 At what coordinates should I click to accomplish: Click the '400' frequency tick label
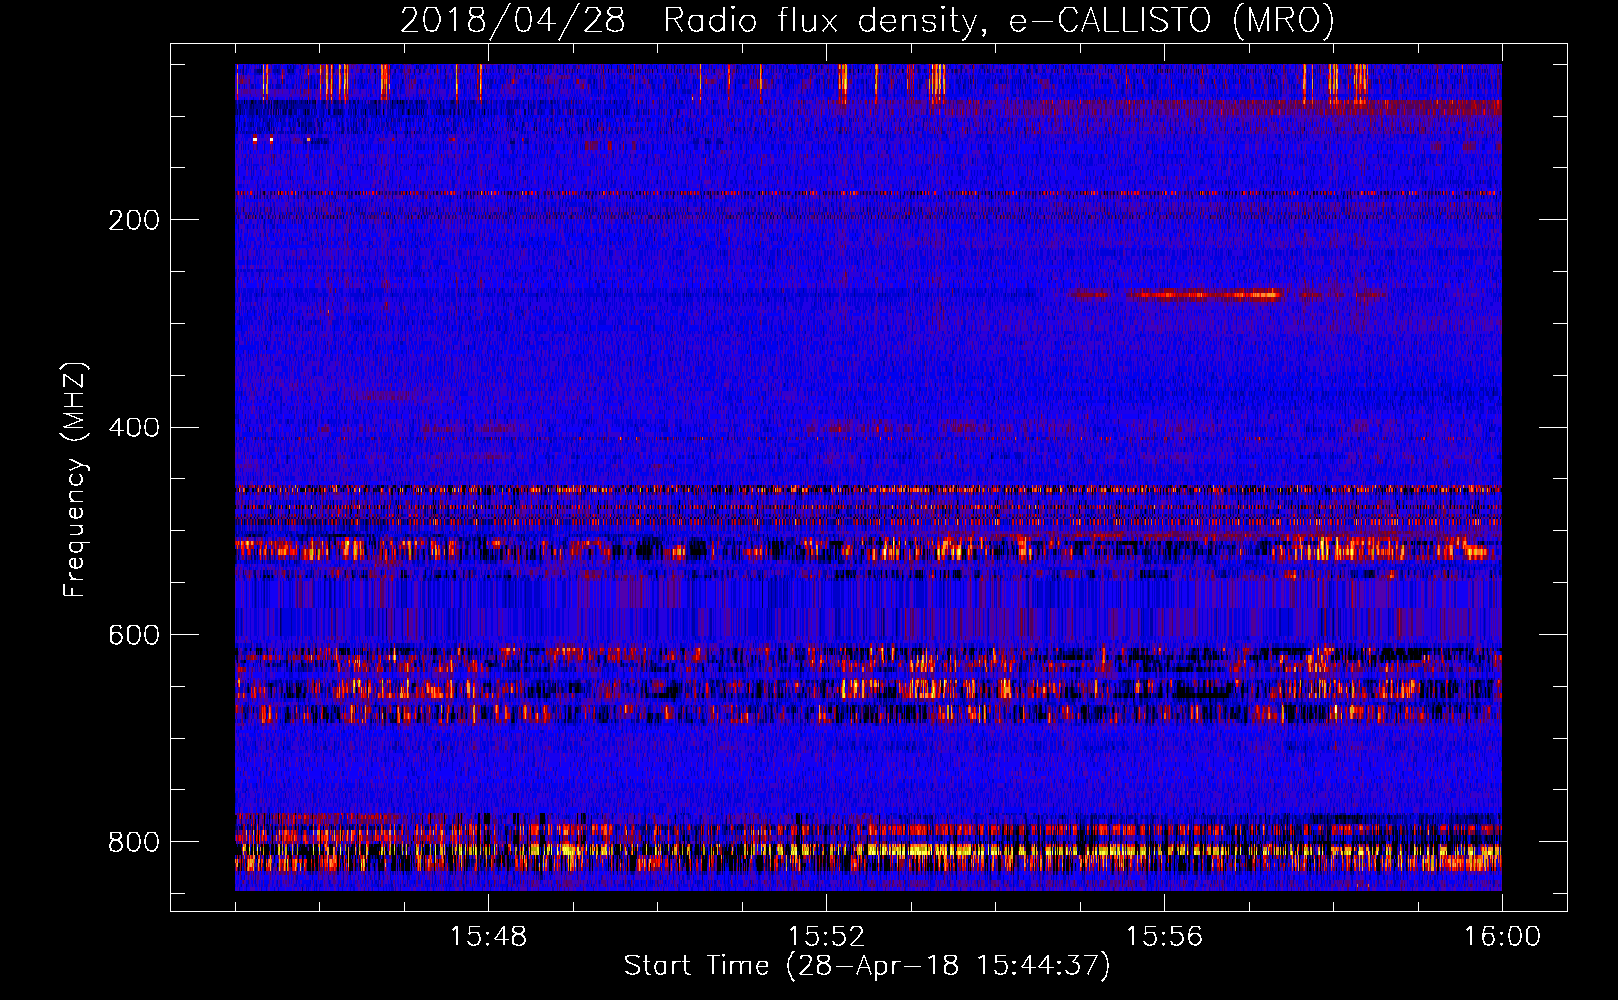coord(134,428)
